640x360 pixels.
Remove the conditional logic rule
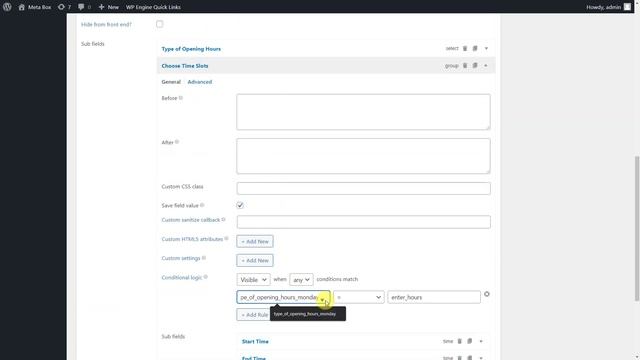(487, 294)
